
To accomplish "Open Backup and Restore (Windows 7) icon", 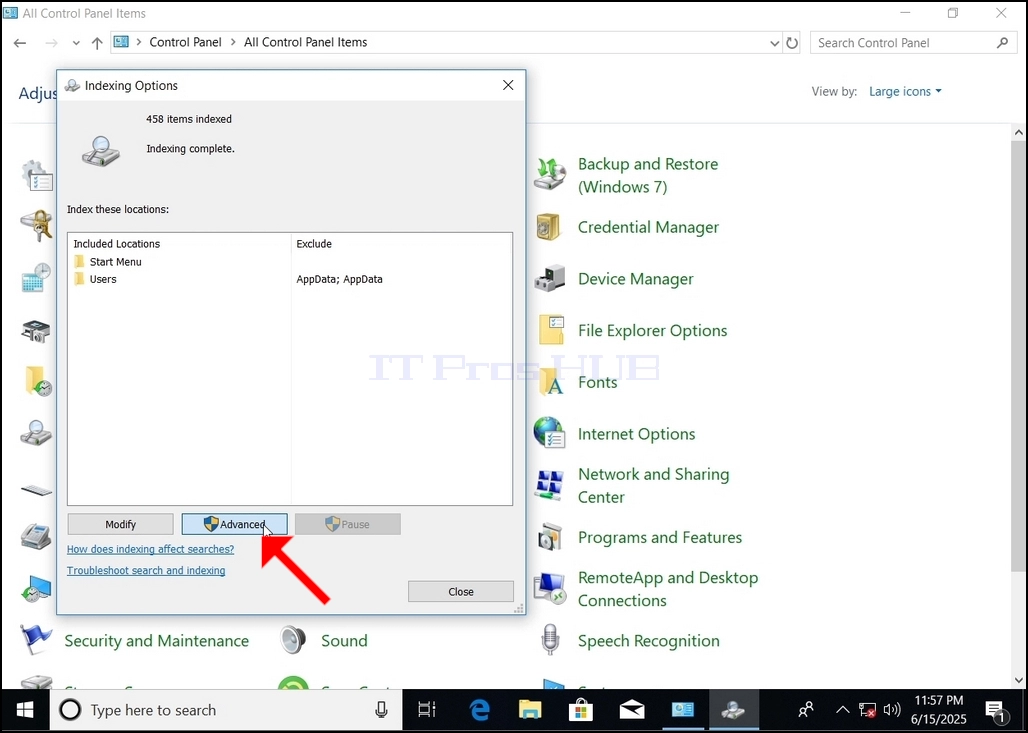I will pos(549,174).
